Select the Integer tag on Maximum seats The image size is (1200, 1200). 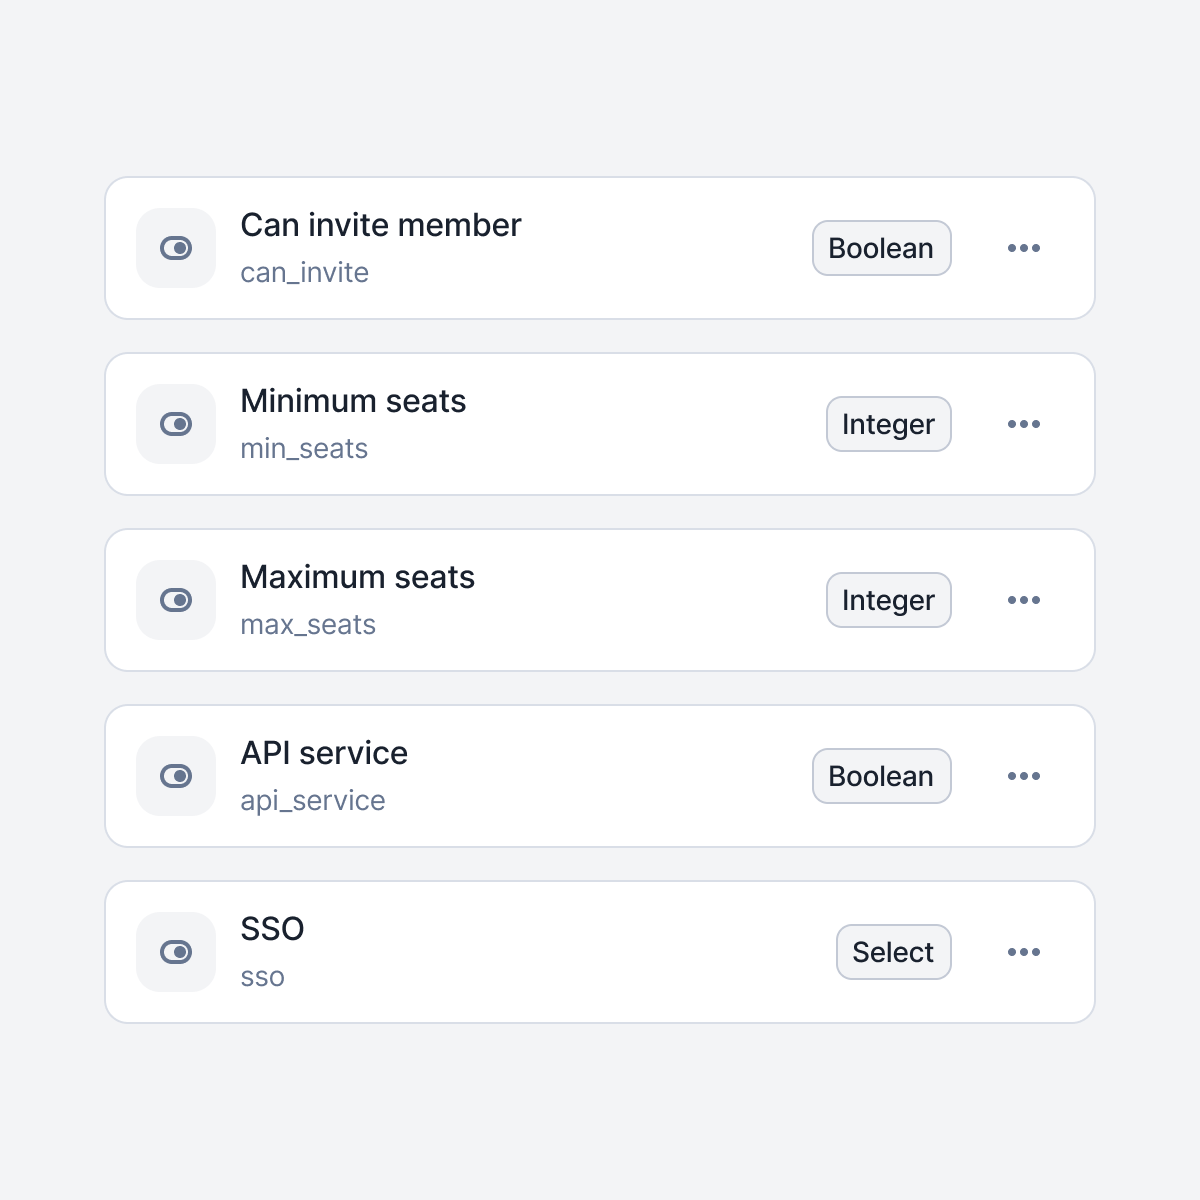click(888, 600)
